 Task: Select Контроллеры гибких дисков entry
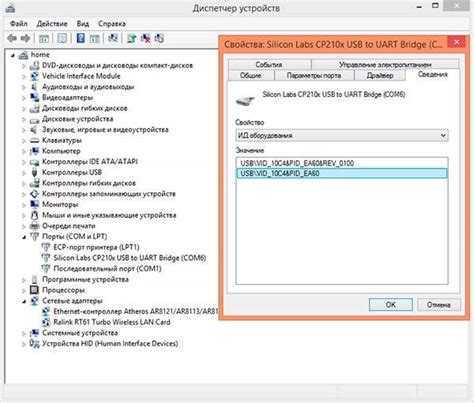pyautogui.click(x=89, y=183)
